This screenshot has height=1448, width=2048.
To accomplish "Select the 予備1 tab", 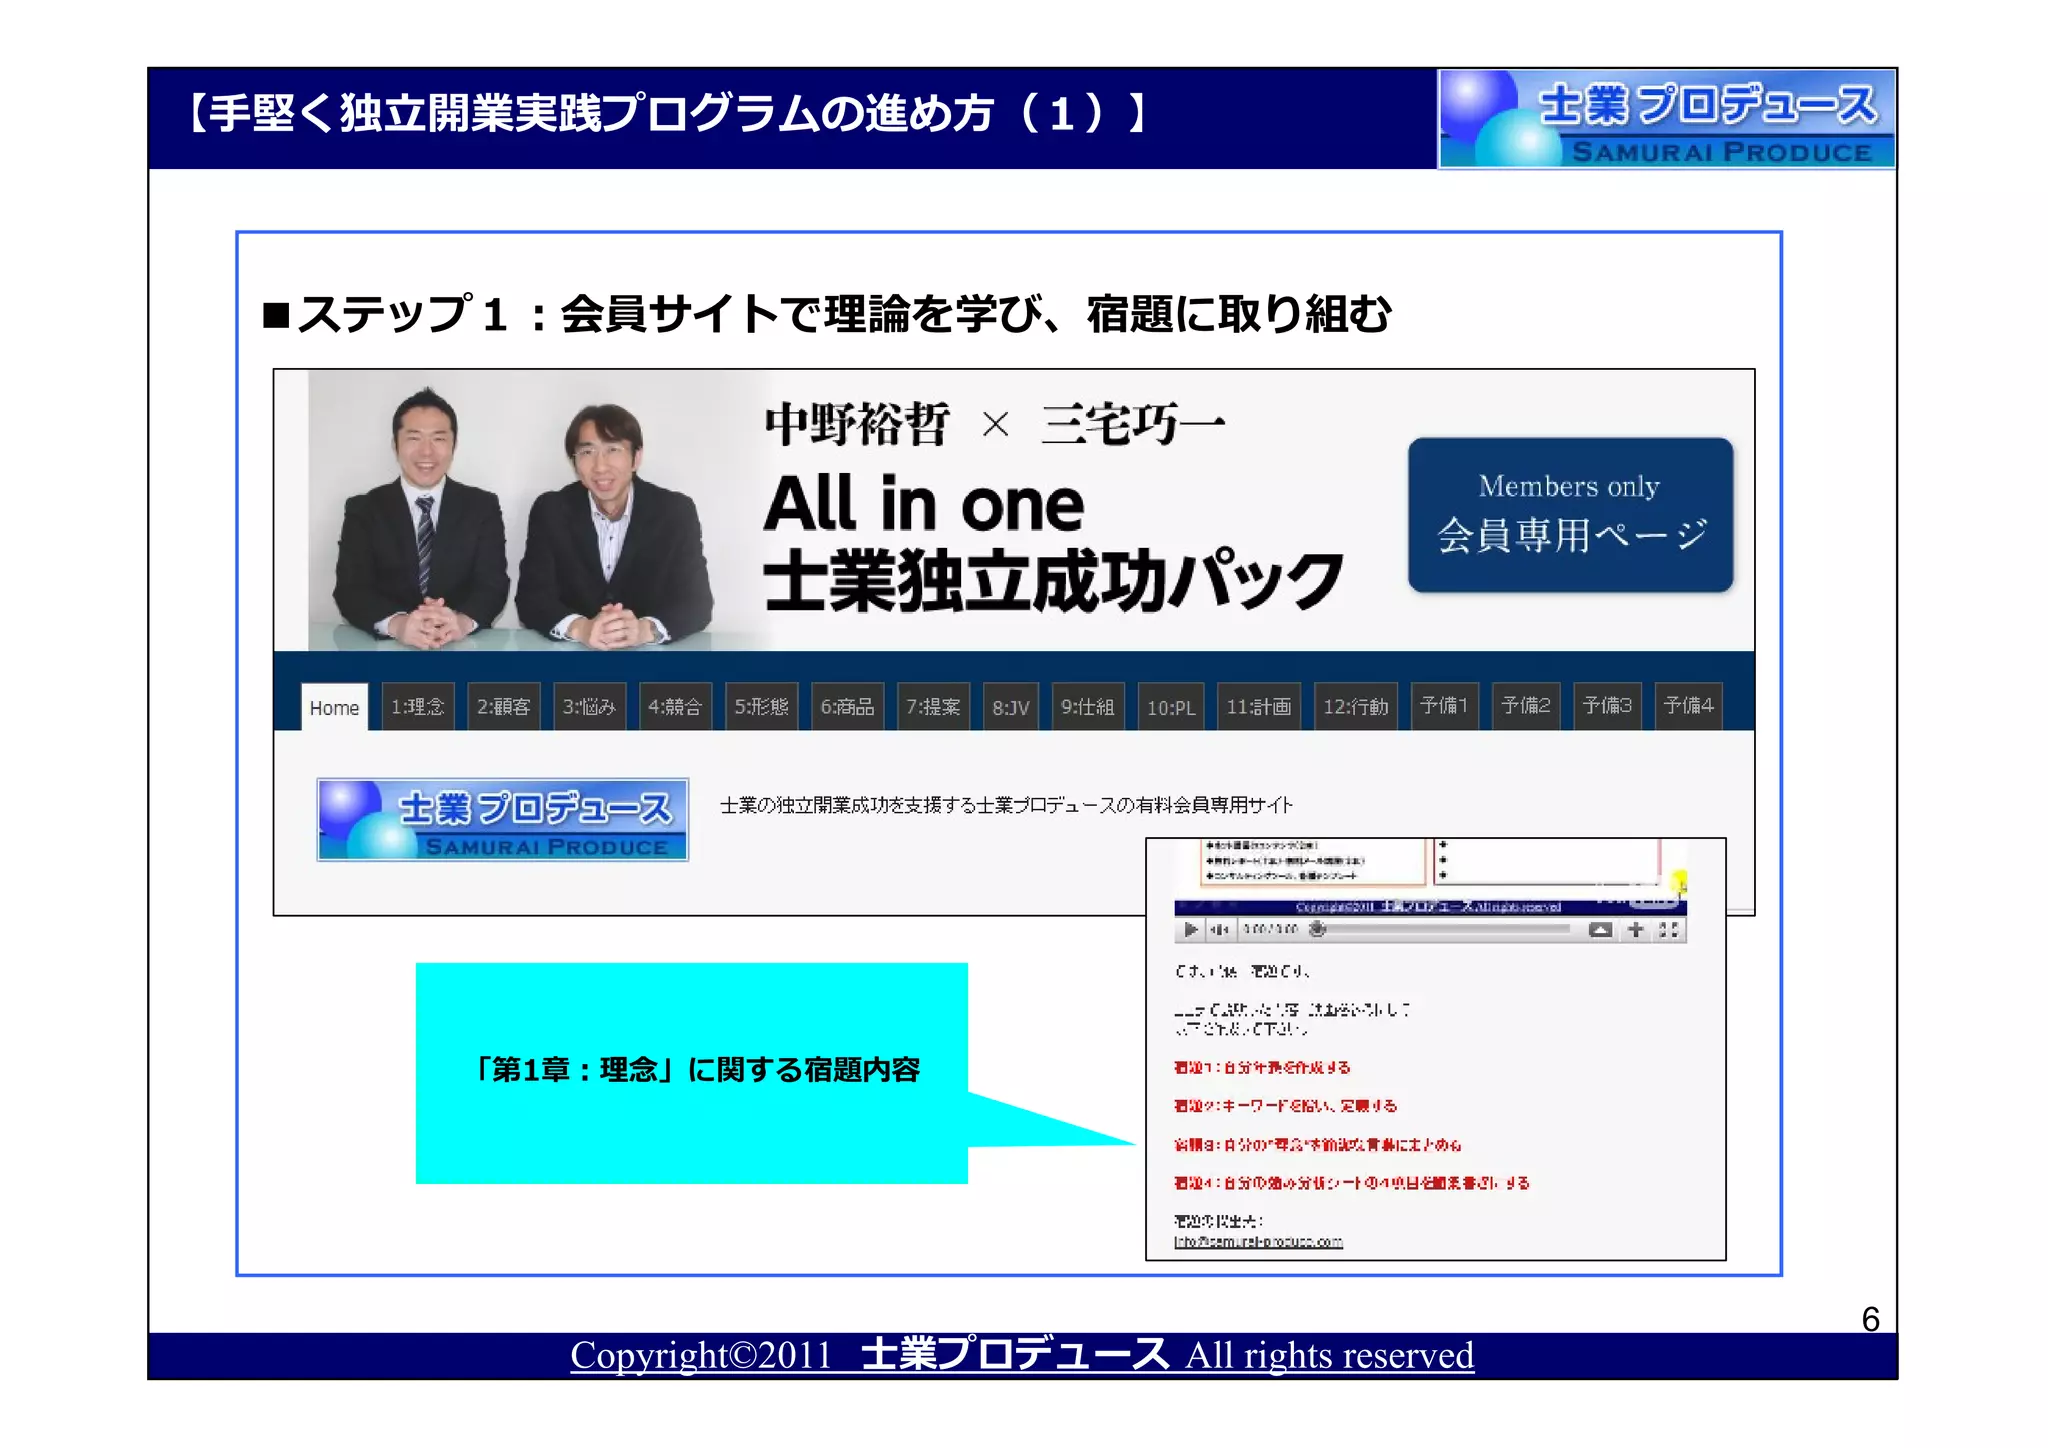I will point(1444,706).
